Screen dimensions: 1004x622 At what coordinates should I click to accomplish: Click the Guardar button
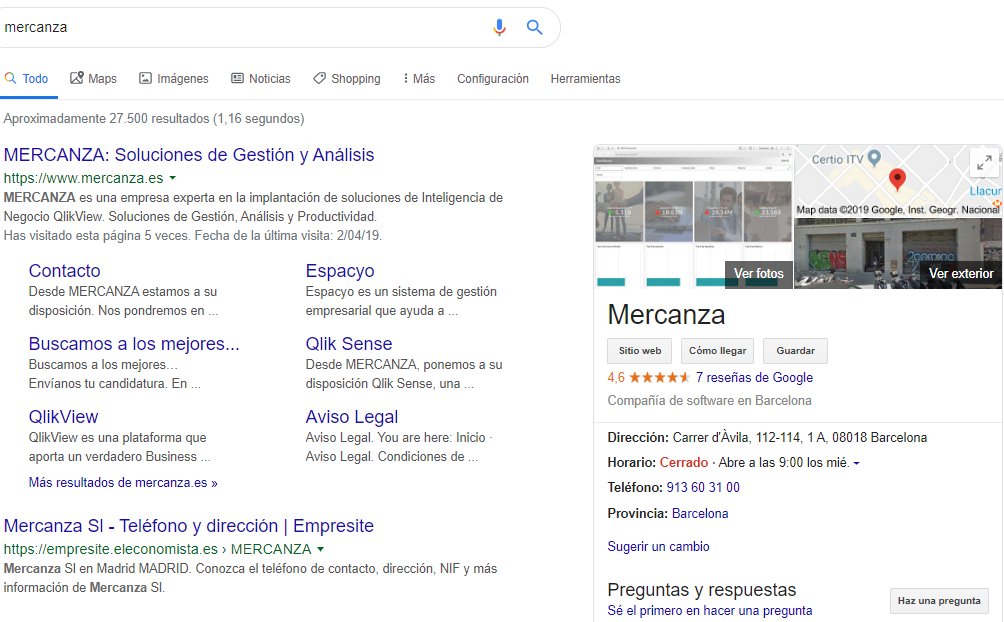click(x=795, y=350)
